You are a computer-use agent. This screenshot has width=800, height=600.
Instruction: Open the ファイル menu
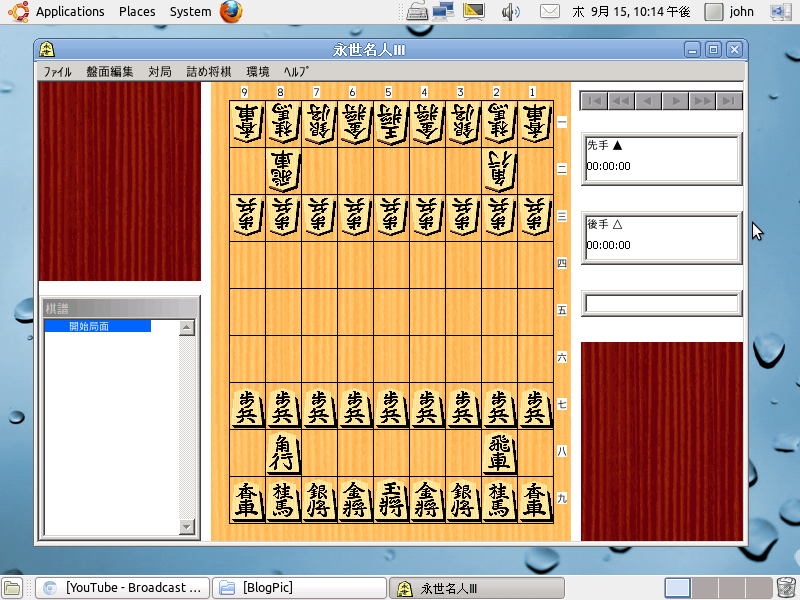(57, 71)
